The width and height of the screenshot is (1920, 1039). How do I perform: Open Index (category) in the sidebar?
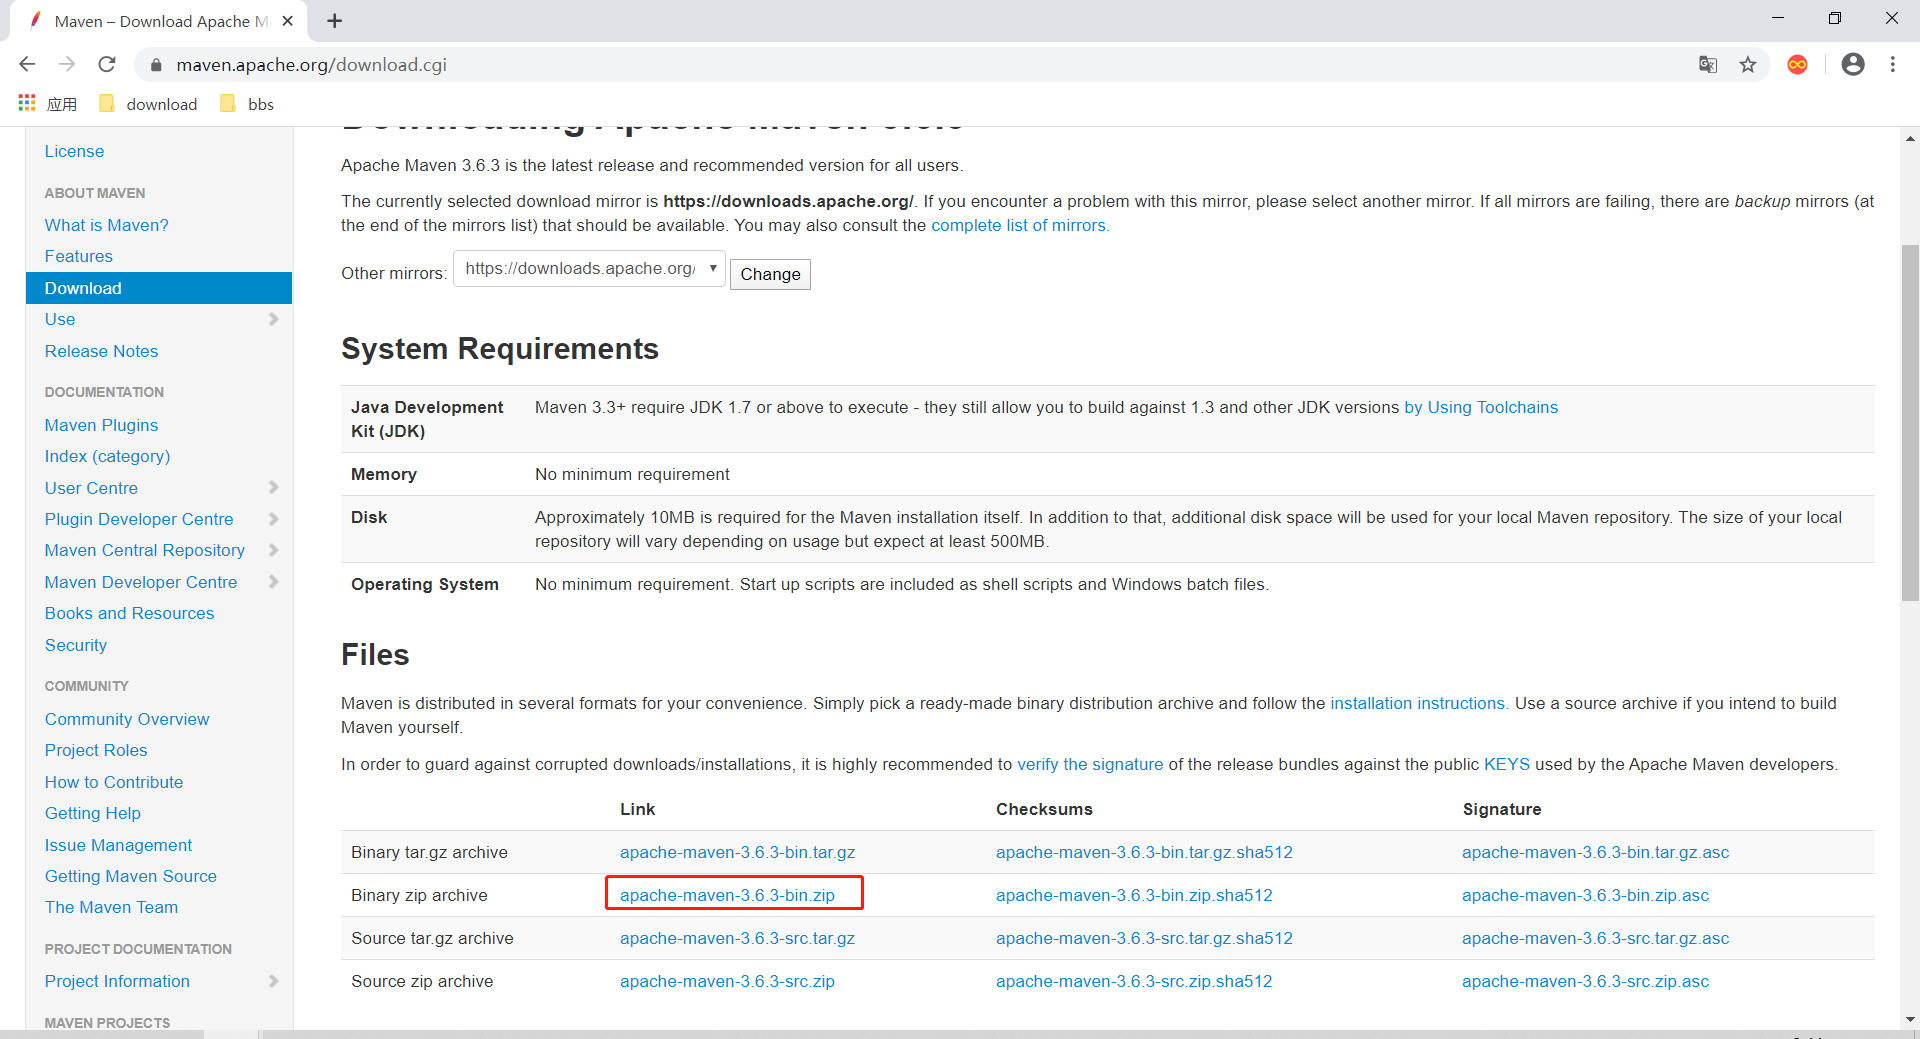click(107, 456)
